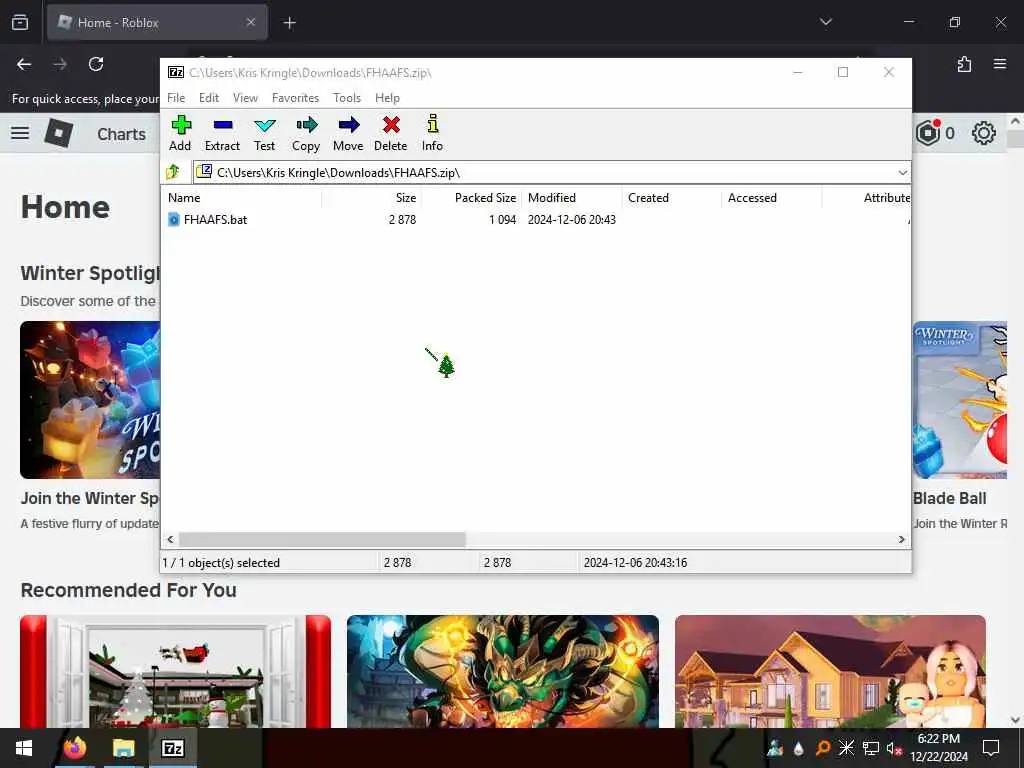Screen dimensions: 1024x768
Task: Click the left scroll arrow in 7-Zip
Action: (170, 539)
